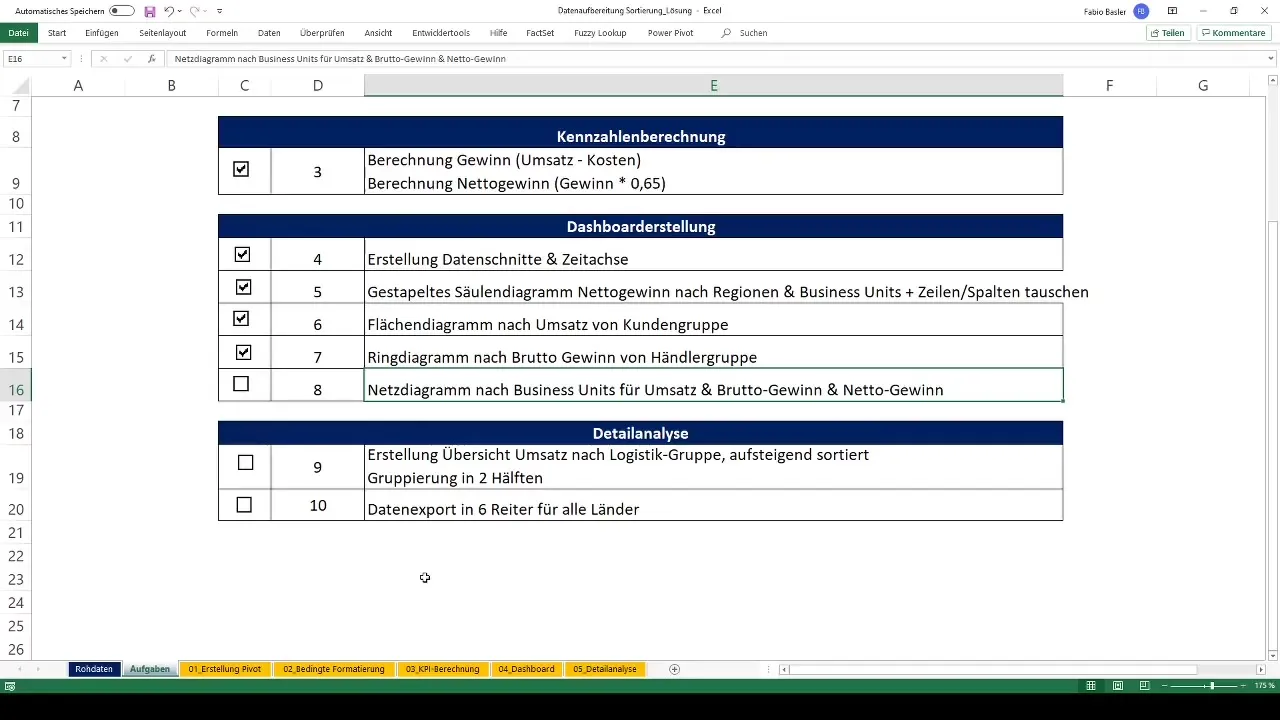
Task: Click the Cancel (X) icon in formula bar
Action: tap(103, 59)
